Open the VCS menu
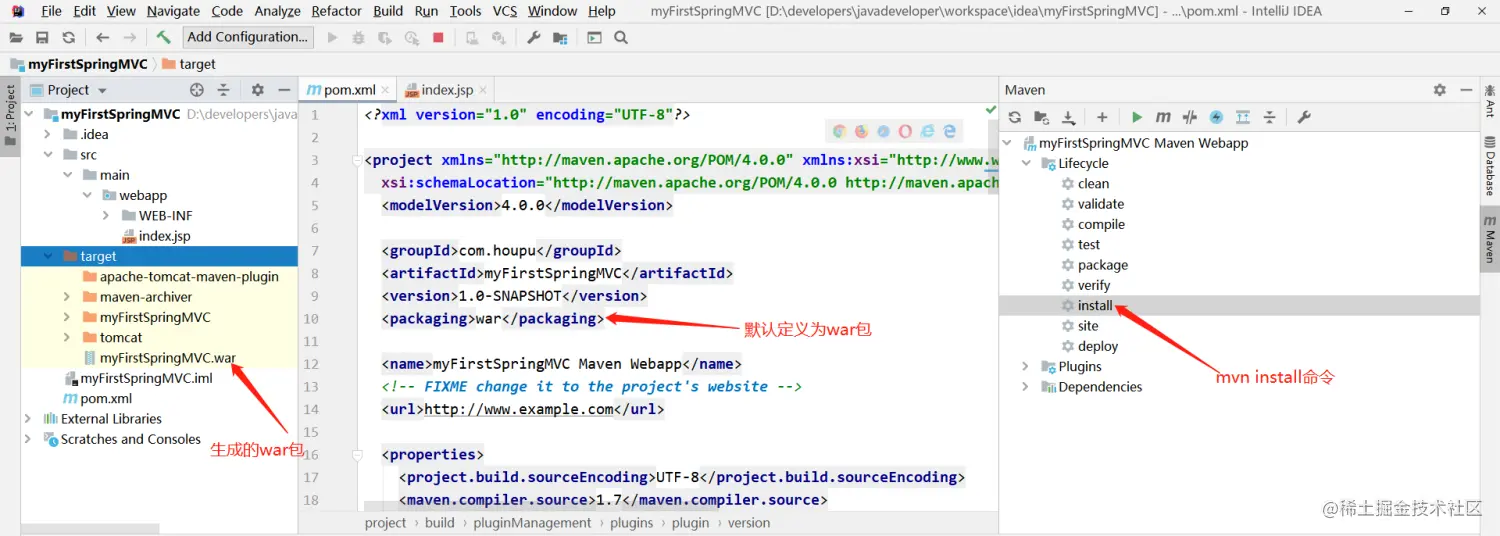The width and height of the screenshot is (1500, 536). coord(505,11)
